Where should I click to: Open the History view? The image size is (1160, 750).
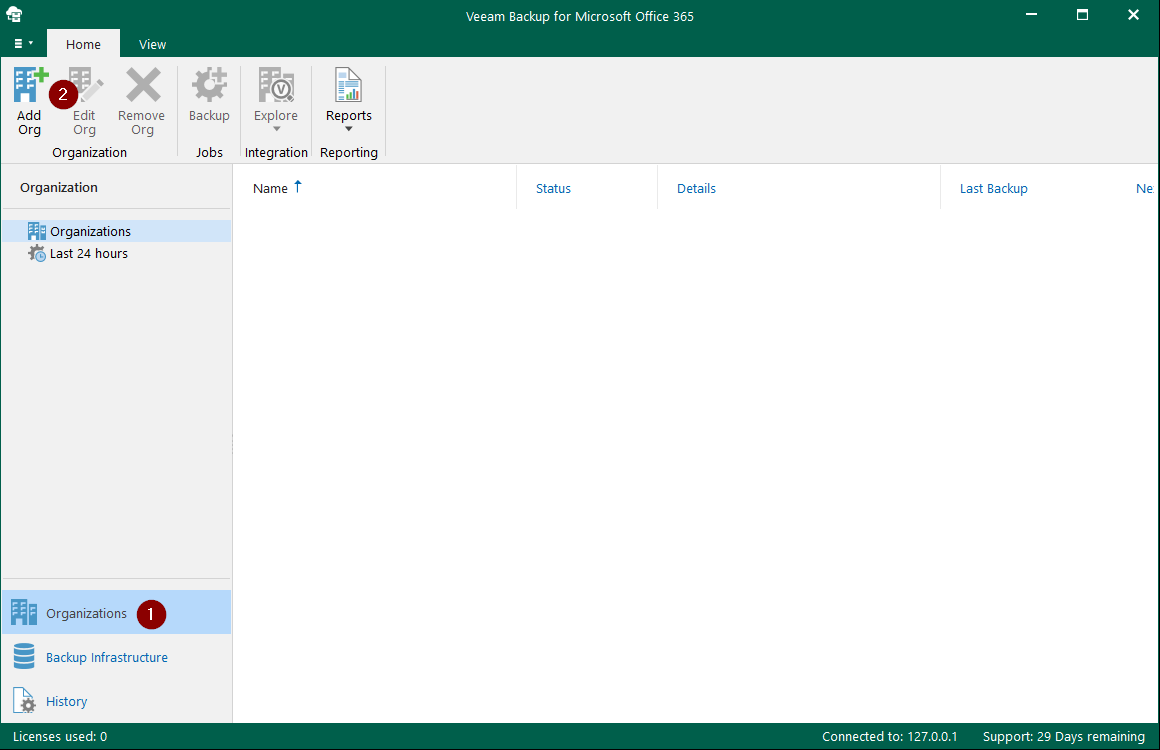point(117,701)
